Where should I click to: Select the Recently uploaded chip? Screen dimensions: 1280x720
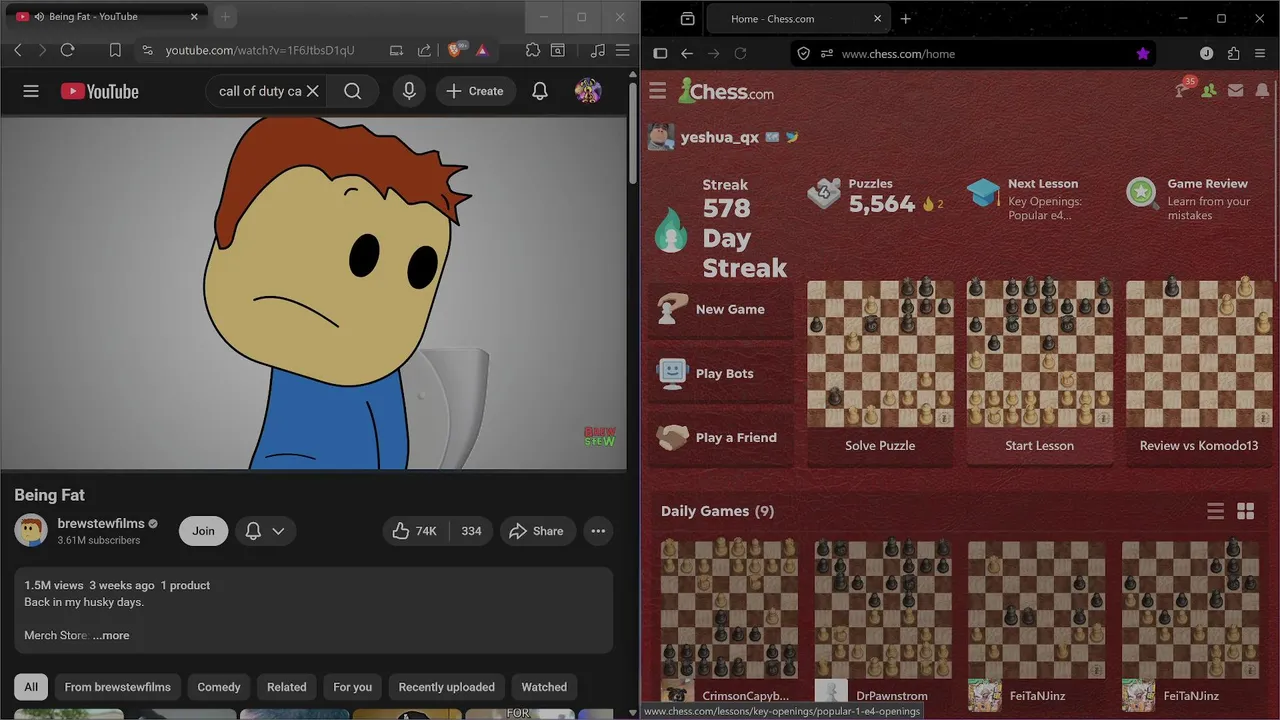click(x=447, y=687)
